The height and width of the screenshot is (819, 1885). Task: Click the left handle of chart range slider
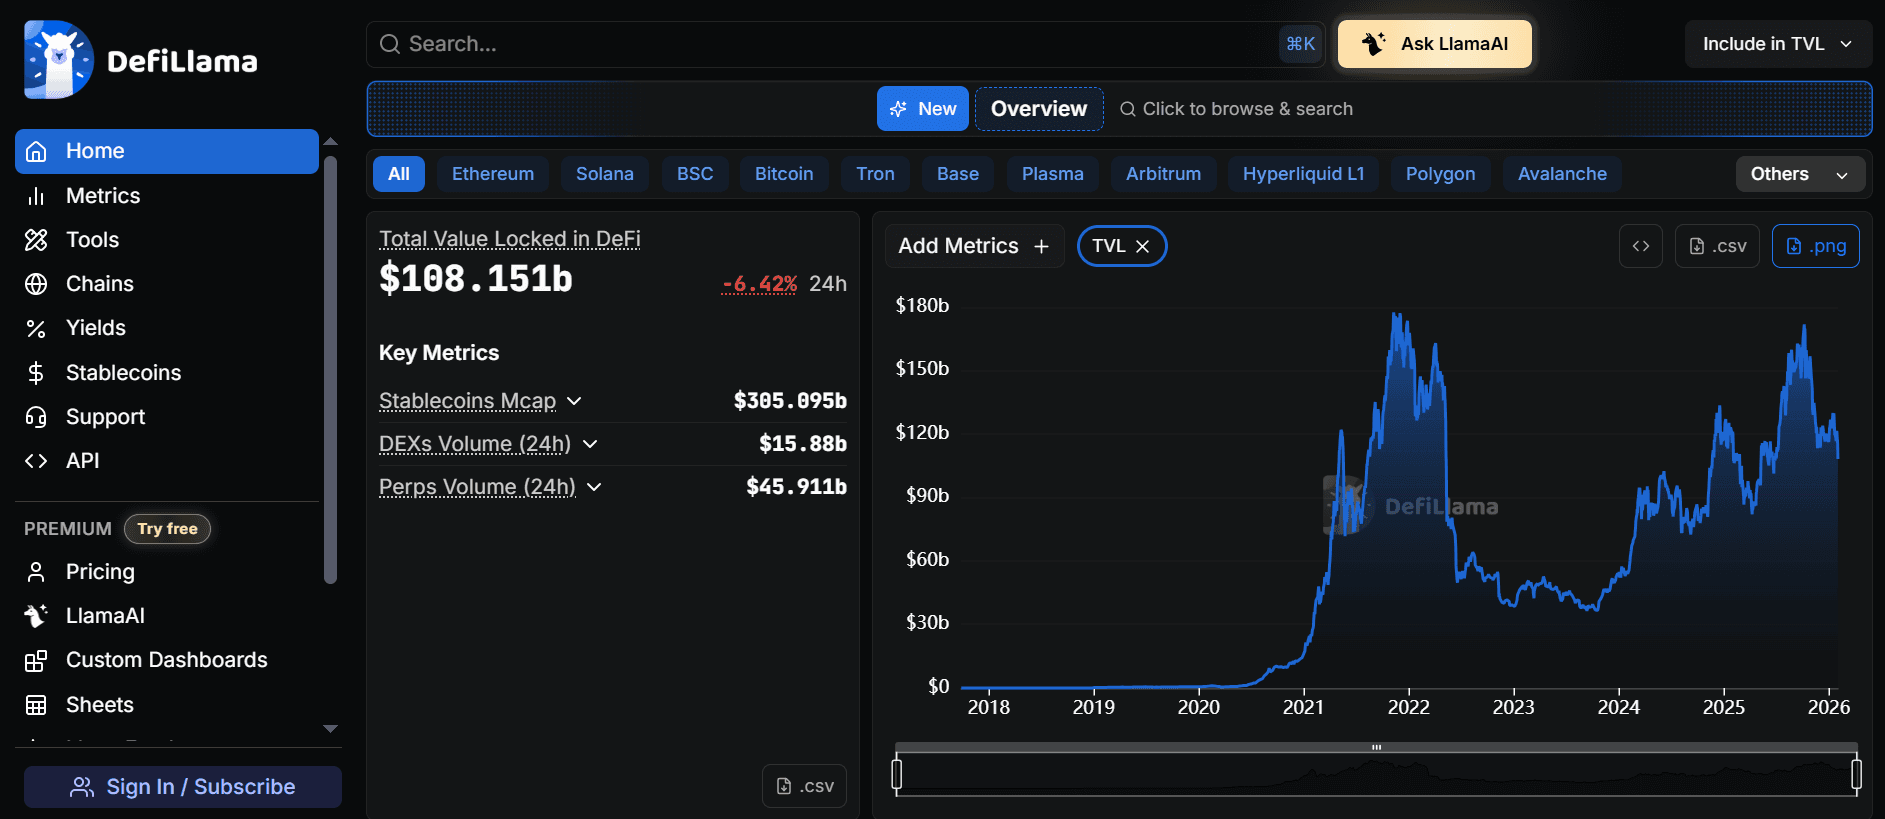(x=897, y=774)
